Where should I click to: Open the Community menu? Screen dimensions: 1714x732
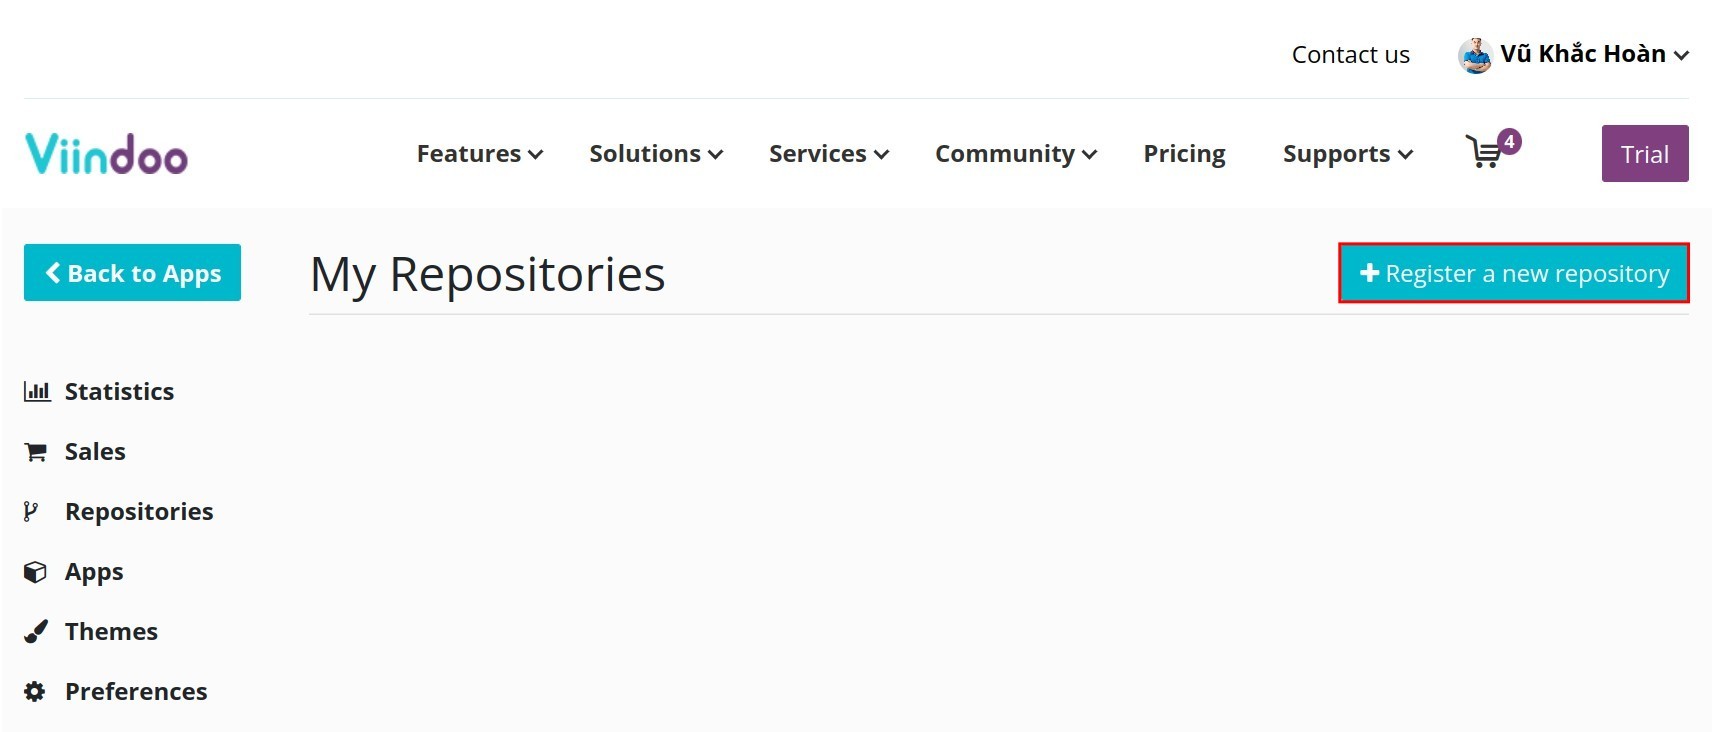1014,154
